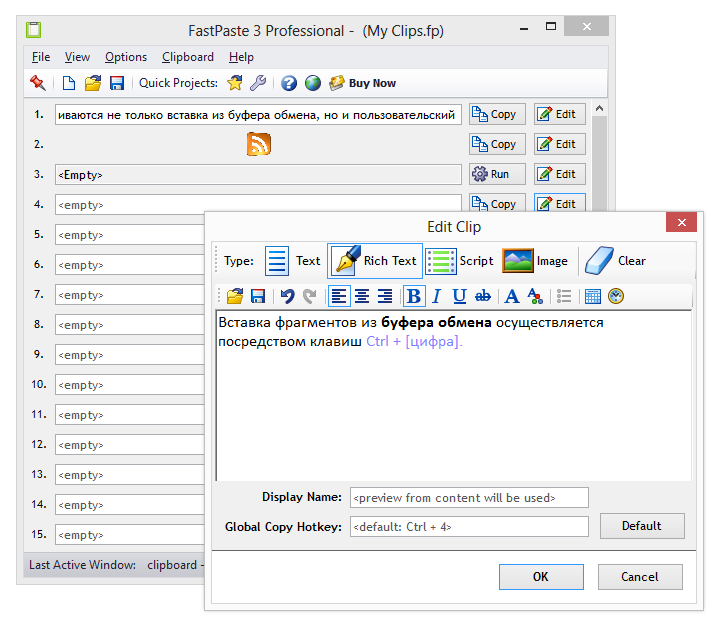
Task: Copy clip 2
Action: click(x=497, y=144)
